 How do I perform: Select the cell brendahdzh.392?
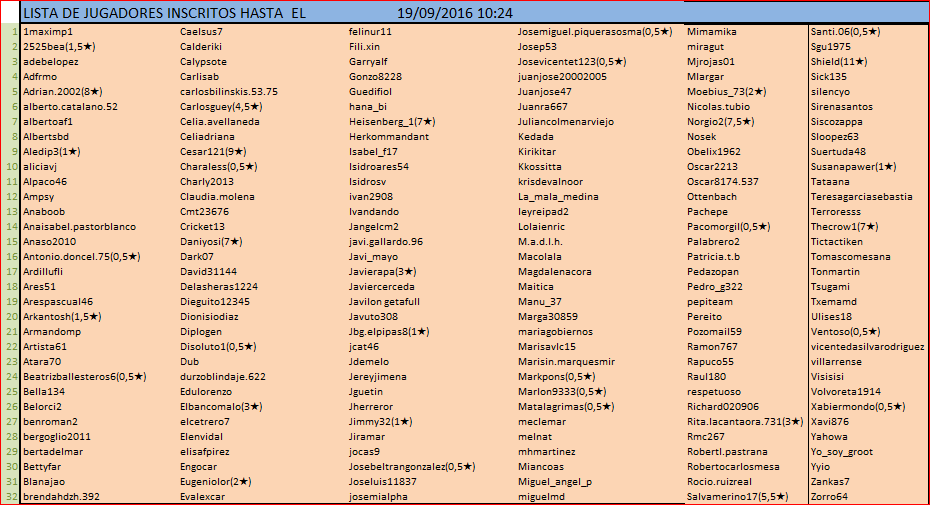61,496
